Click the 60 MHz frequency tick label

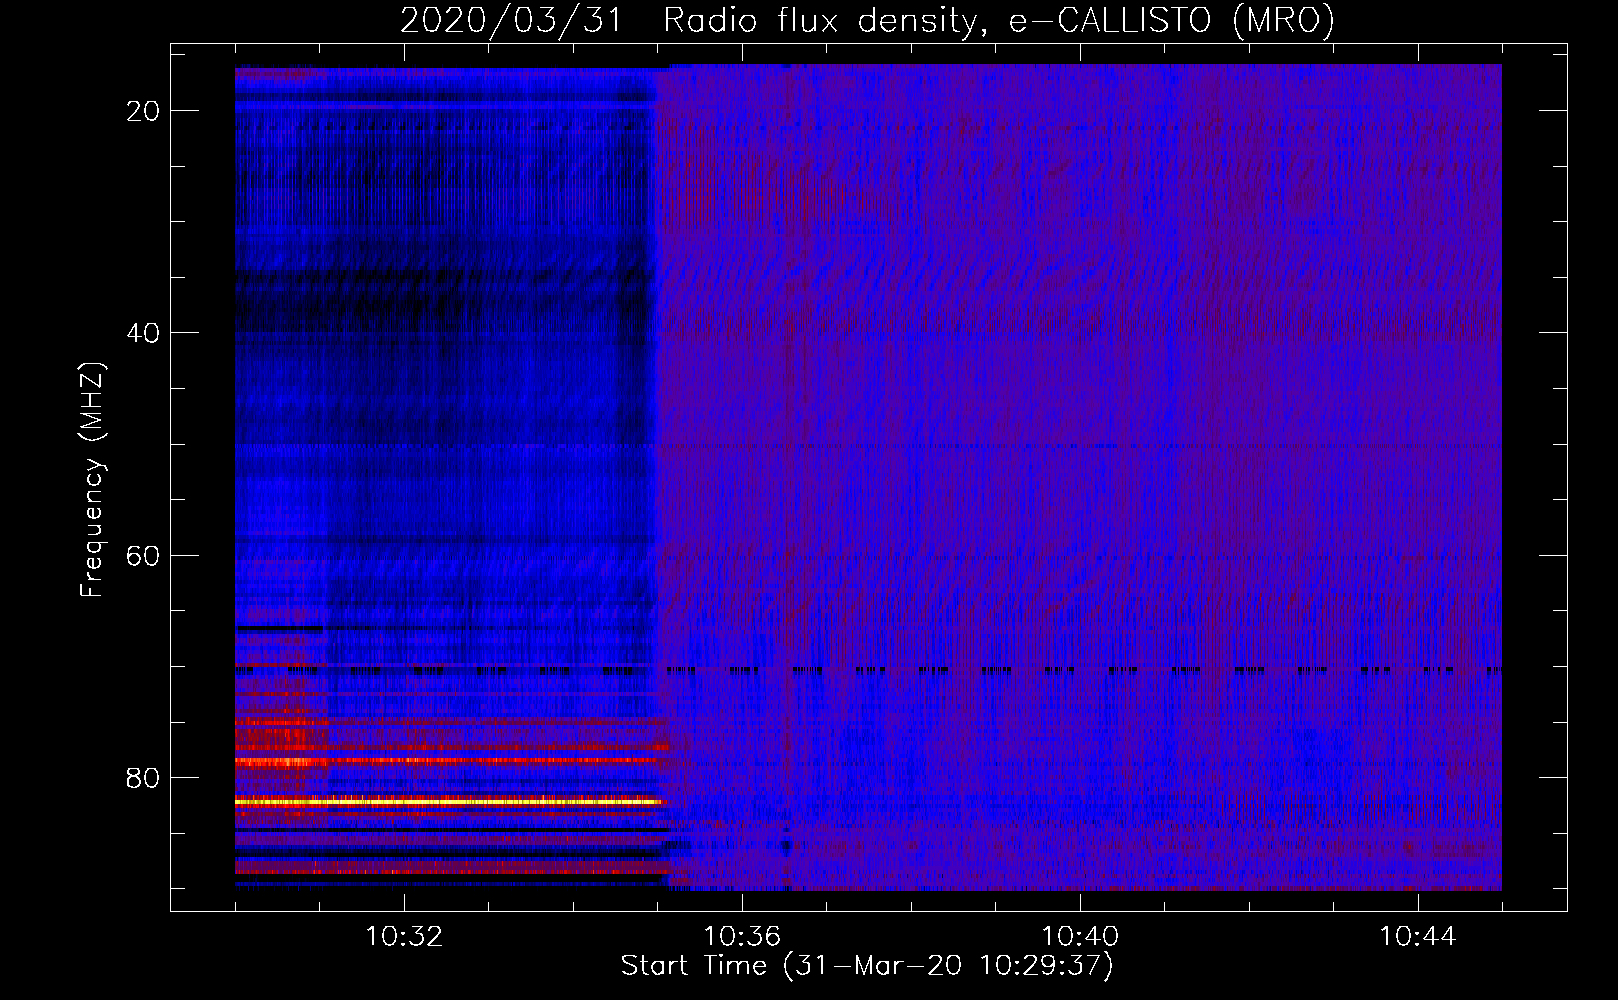(x=143, y=555)
